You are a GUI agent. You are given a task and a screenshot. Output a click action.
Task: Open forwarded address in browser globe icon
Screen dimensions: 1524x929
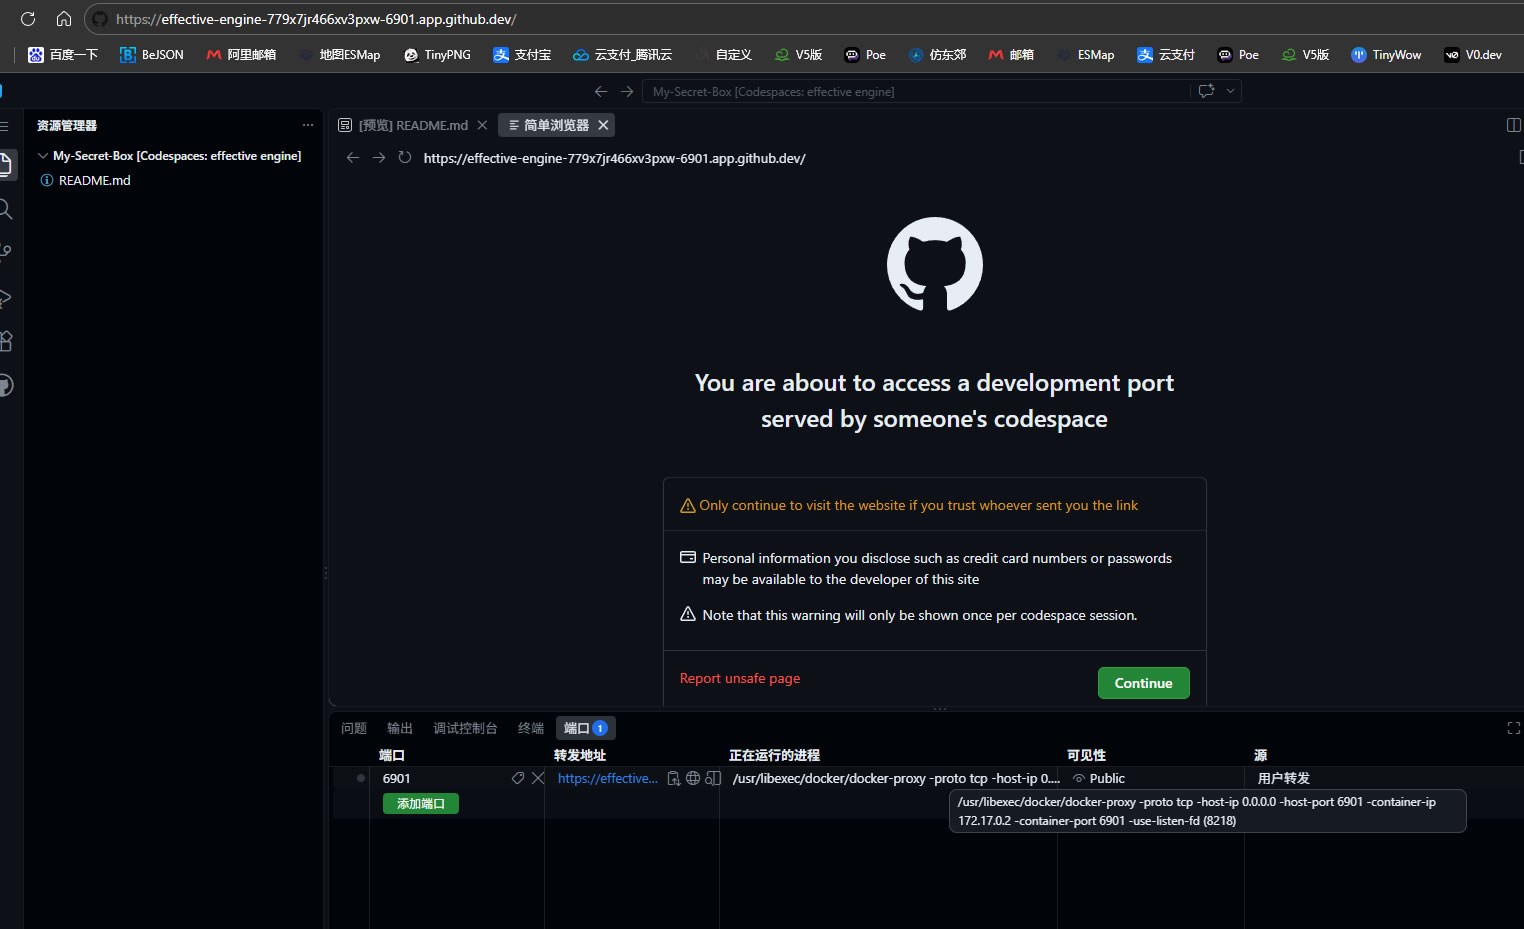click(x=693, y=778)
